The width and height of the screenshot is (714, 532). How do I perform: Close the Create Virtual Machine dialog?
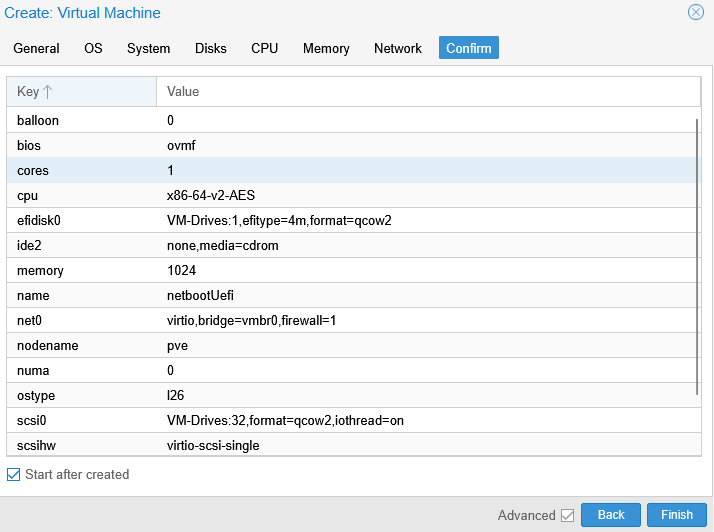click(x=695, y=13)
